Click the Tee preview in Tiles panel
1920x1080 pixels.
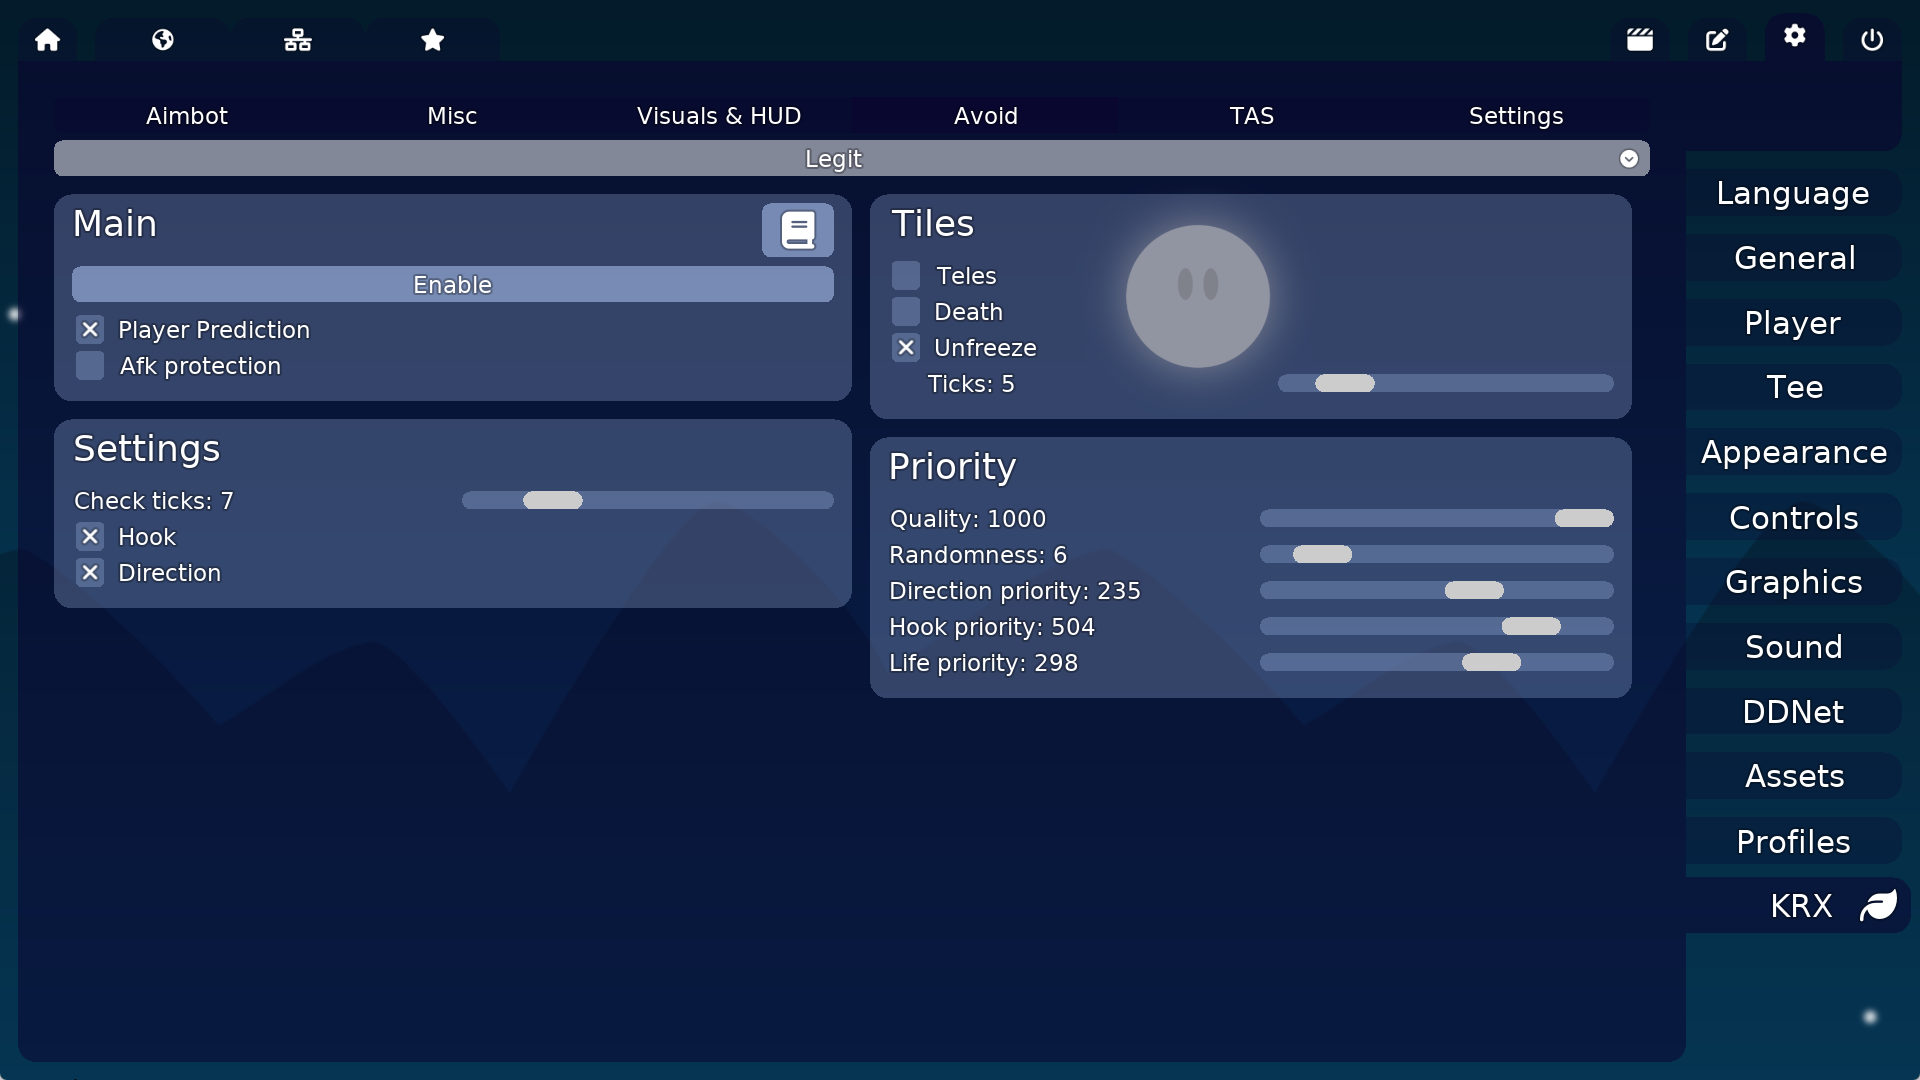pyautogui.click(x=1197, y=296)
